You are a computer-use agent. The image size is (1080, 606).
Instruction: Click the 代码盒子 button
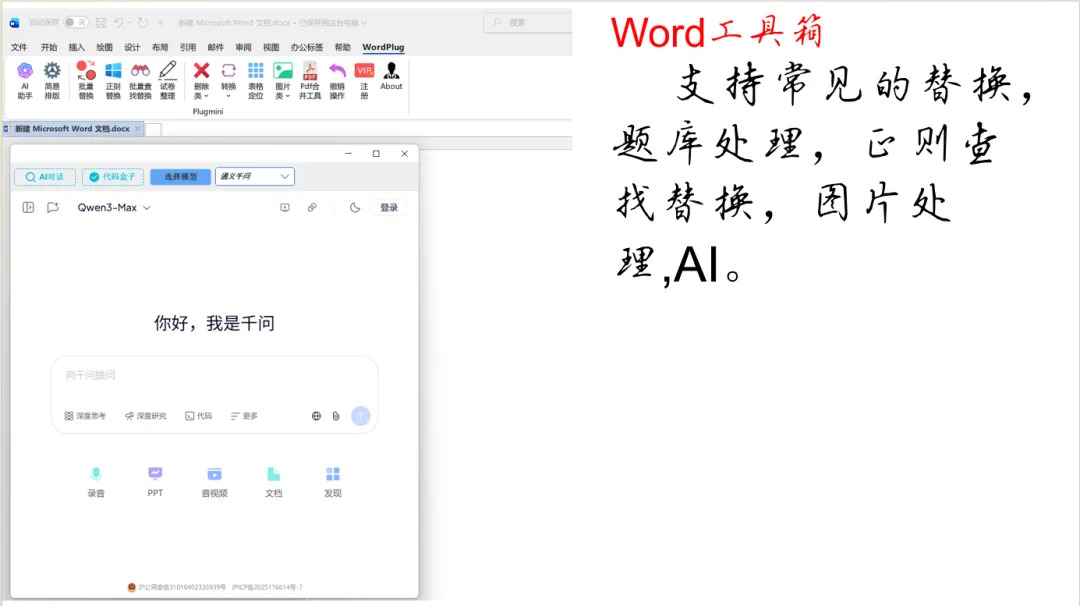click(113, 177)
